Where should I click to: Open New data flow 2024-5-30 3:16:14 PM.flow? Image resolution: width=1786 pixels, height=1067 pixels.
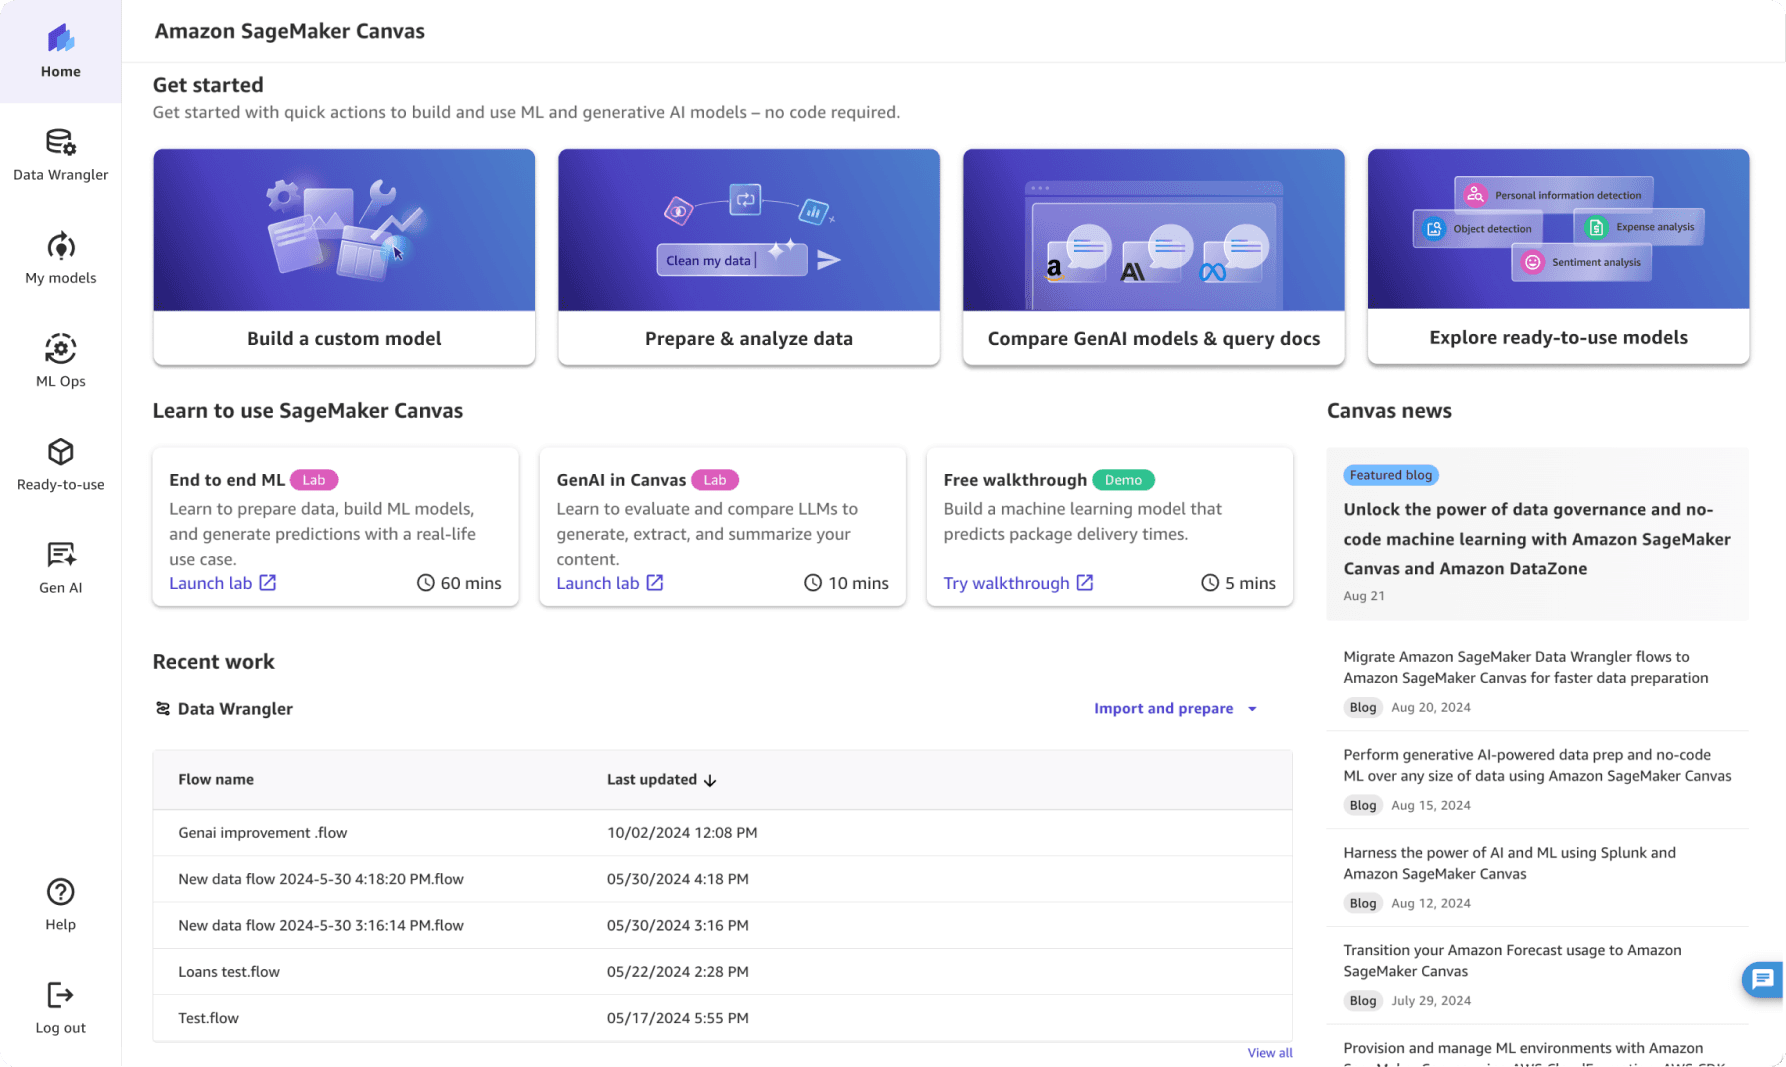722,925
